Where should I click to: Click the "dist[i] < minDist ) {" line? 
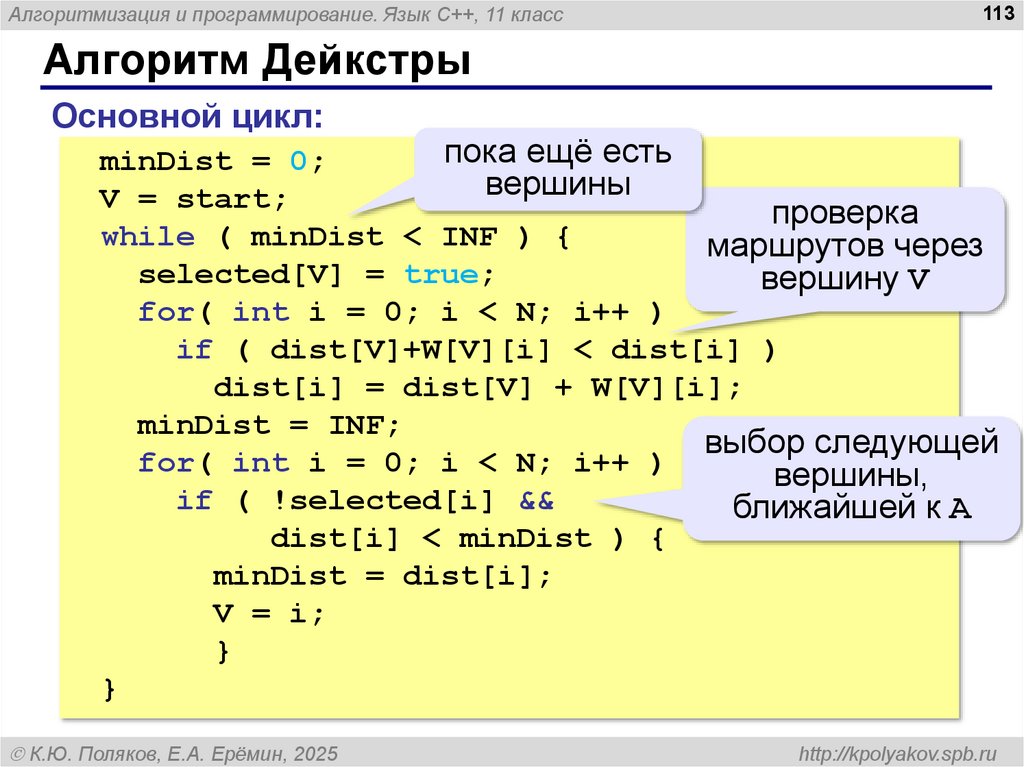pyautogui.click(x=467, y=539)
